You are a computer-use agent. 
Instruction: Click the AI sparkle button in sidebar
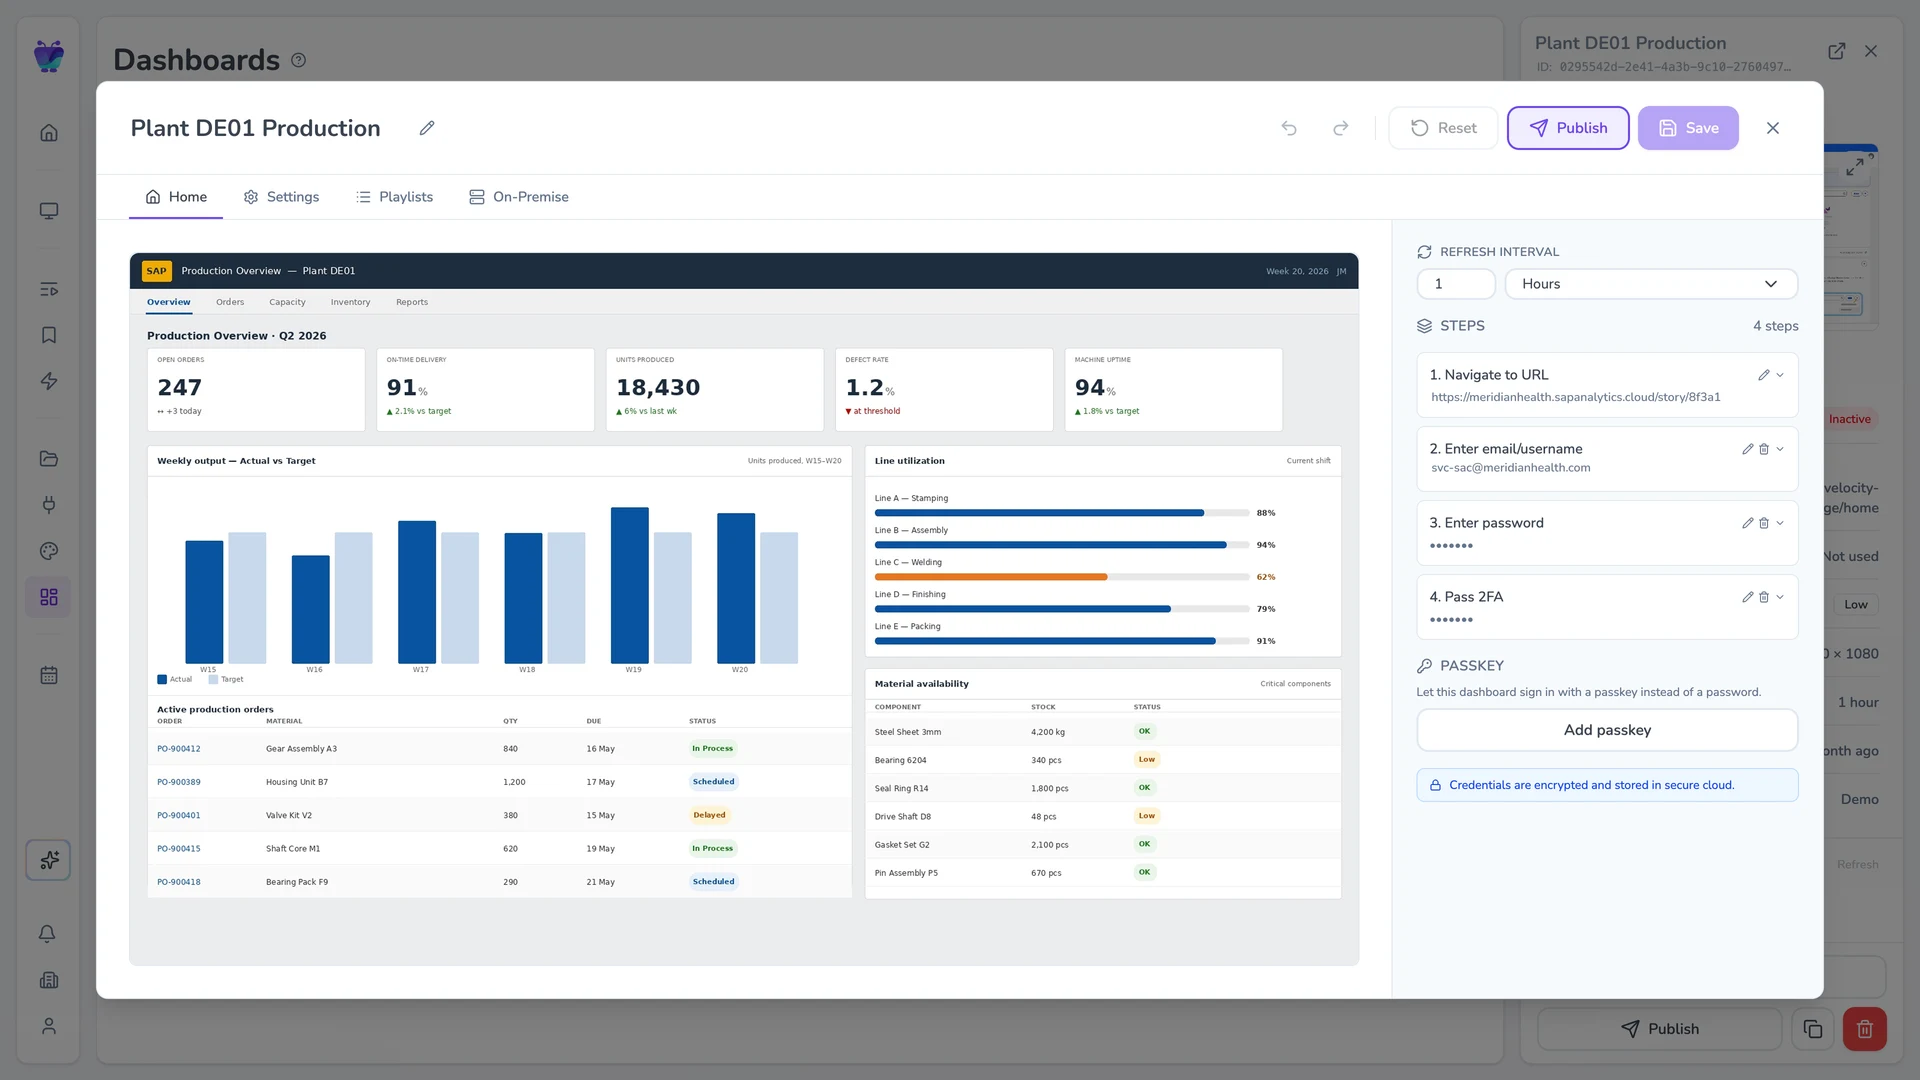[x=49, y=860]
